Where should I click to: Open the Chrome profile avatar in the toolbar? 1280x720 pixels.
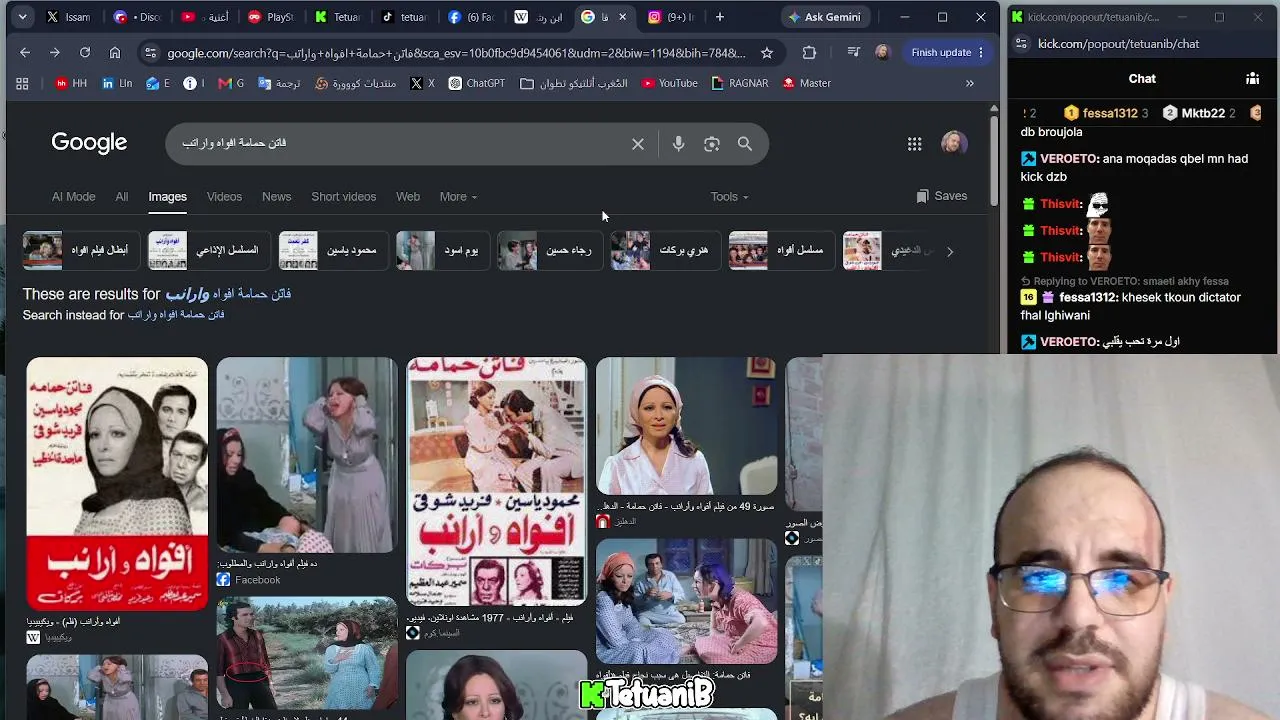click(882, 52)
